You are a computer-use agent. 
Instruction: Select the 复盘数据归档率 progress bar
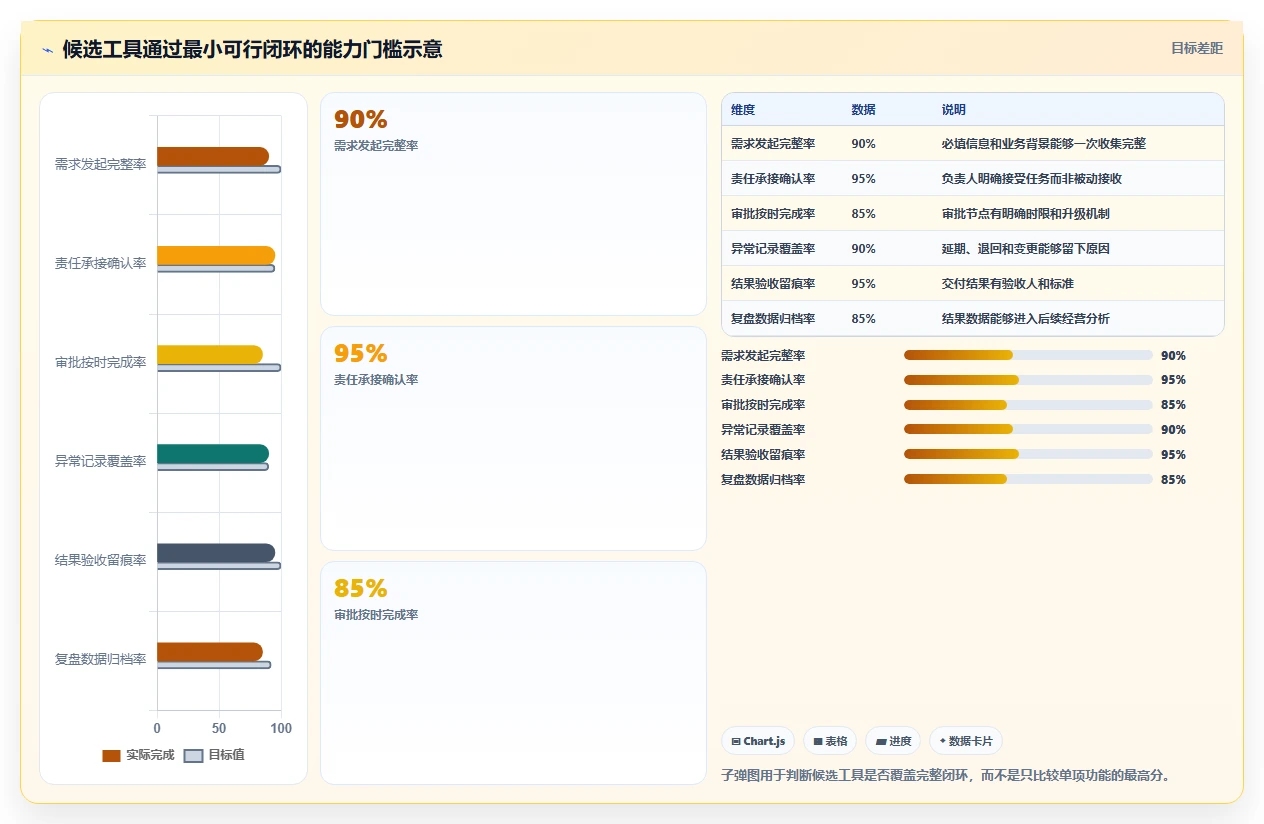1028,480
